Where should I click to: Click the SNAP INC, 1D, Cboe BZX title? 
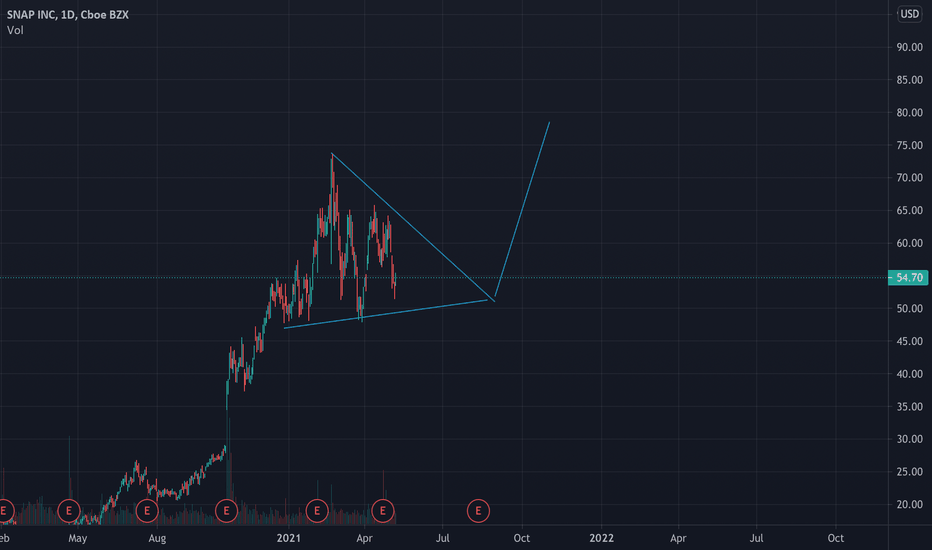pos(68,15)
